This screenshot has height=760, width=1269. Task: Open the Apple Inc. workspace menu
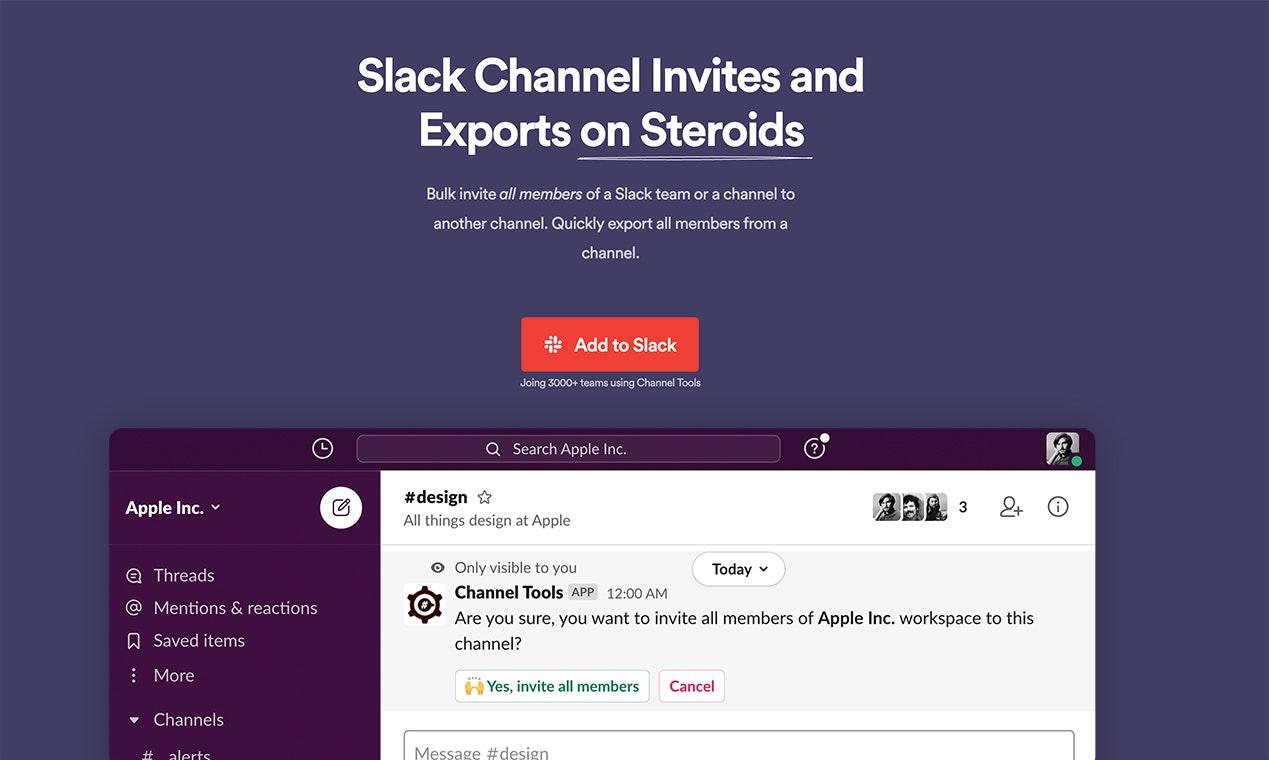point(173,508)
